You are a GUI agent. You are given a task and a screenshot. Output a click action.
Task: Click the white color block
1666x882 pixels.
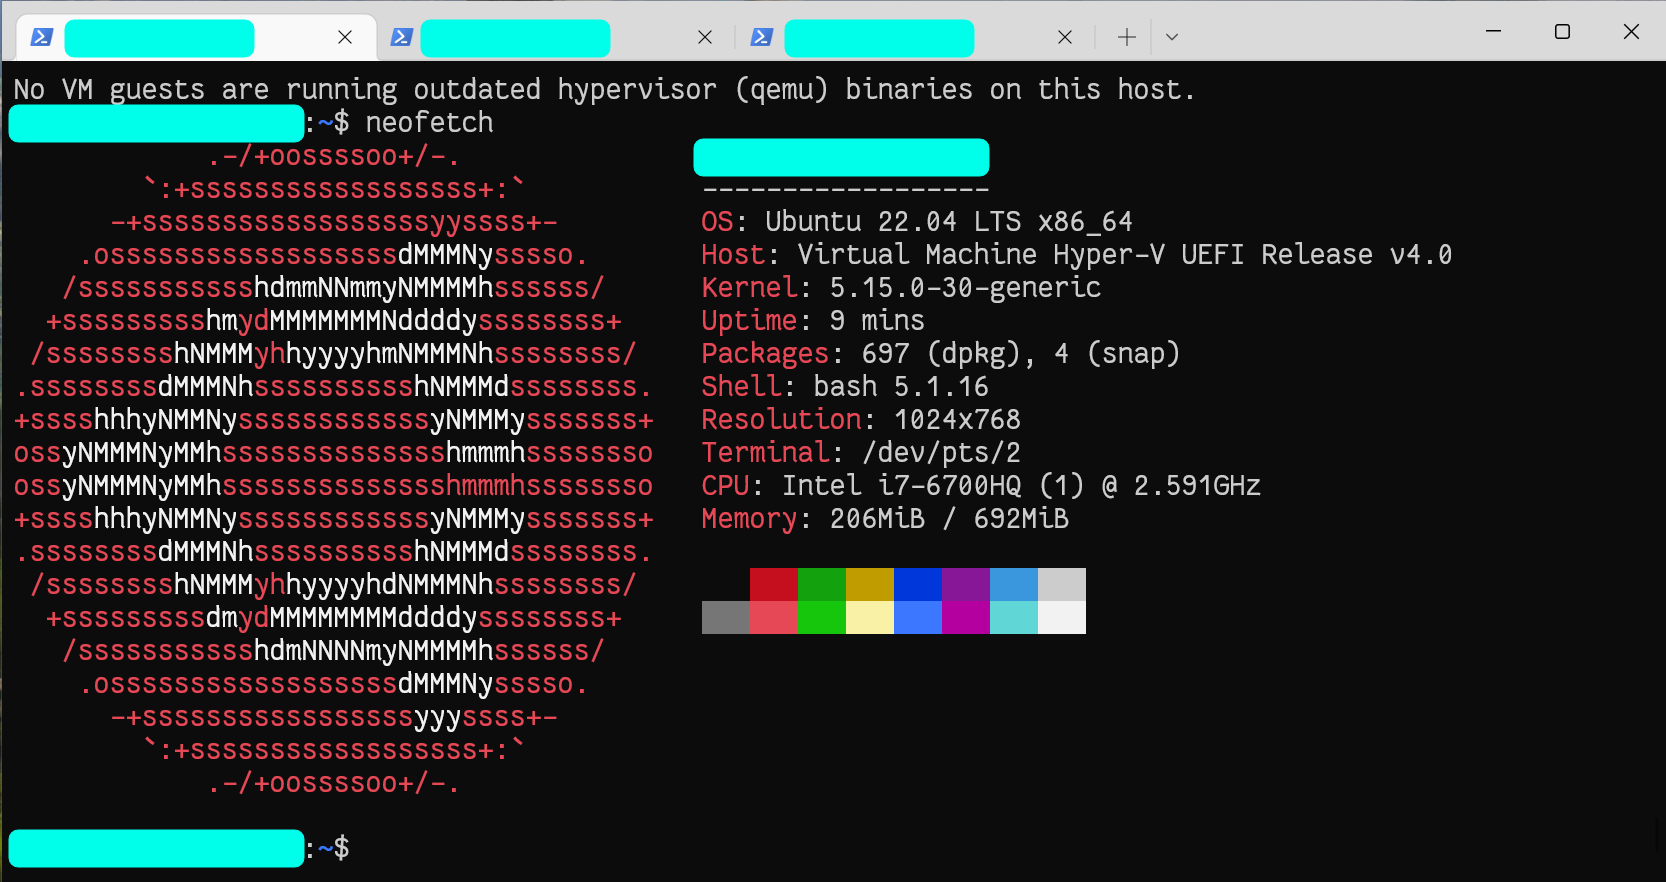[1062, 617]
